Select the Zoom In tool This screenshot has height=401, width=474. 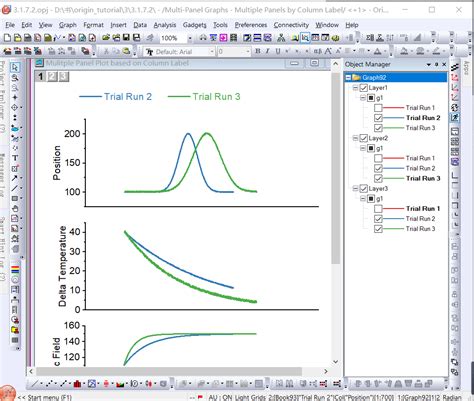click(x=15, y=78)
